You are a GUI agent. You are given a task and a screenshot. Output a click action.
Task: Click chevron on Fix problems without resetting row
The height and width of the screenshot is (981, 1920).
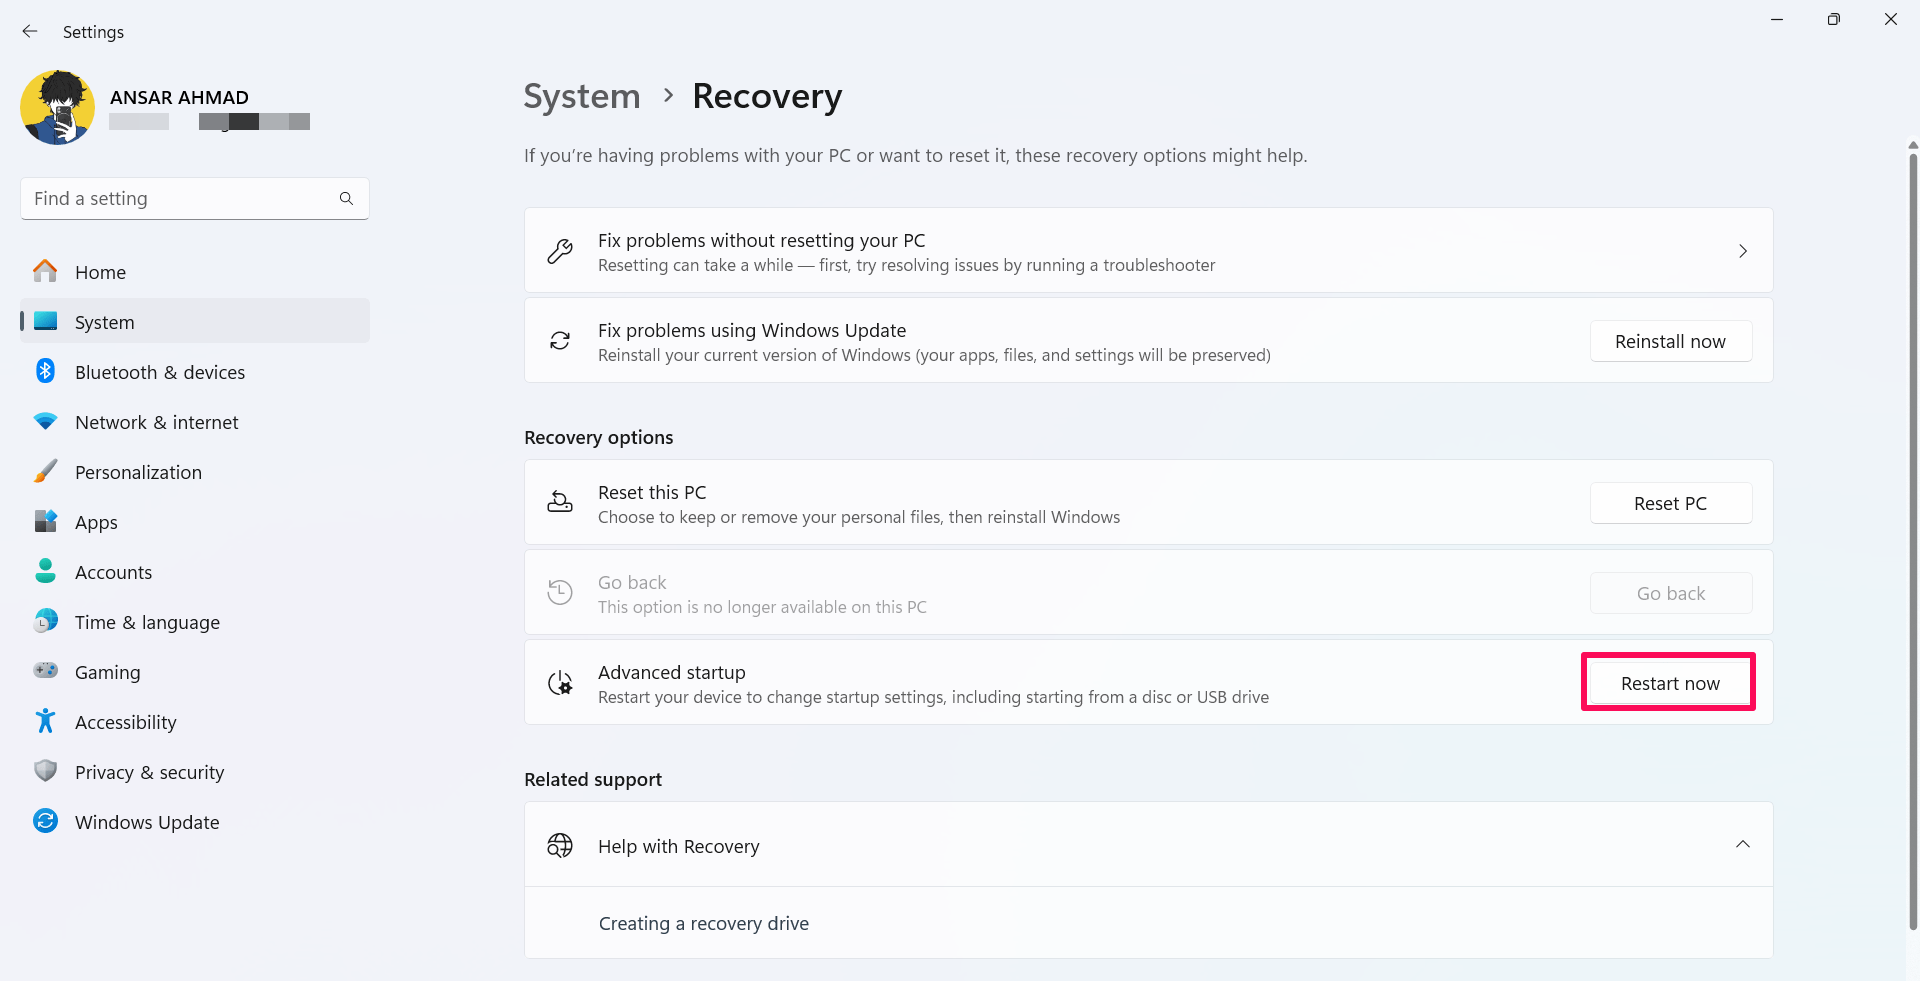coord(1743,251)
